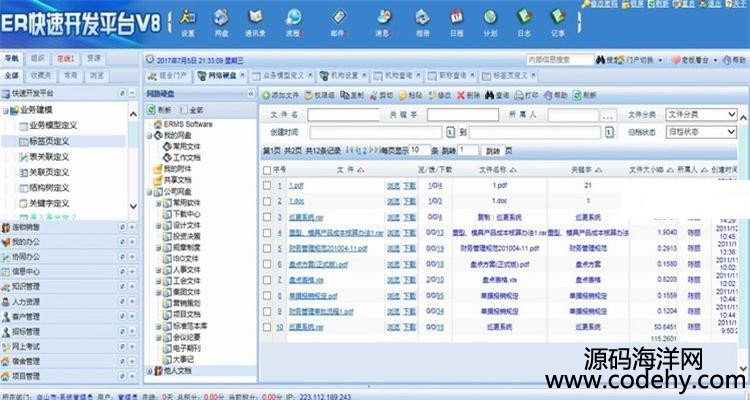Click 帮助 help in file toolbar
The width and height of the screenshot is (750, 400).
coord(555,95)
